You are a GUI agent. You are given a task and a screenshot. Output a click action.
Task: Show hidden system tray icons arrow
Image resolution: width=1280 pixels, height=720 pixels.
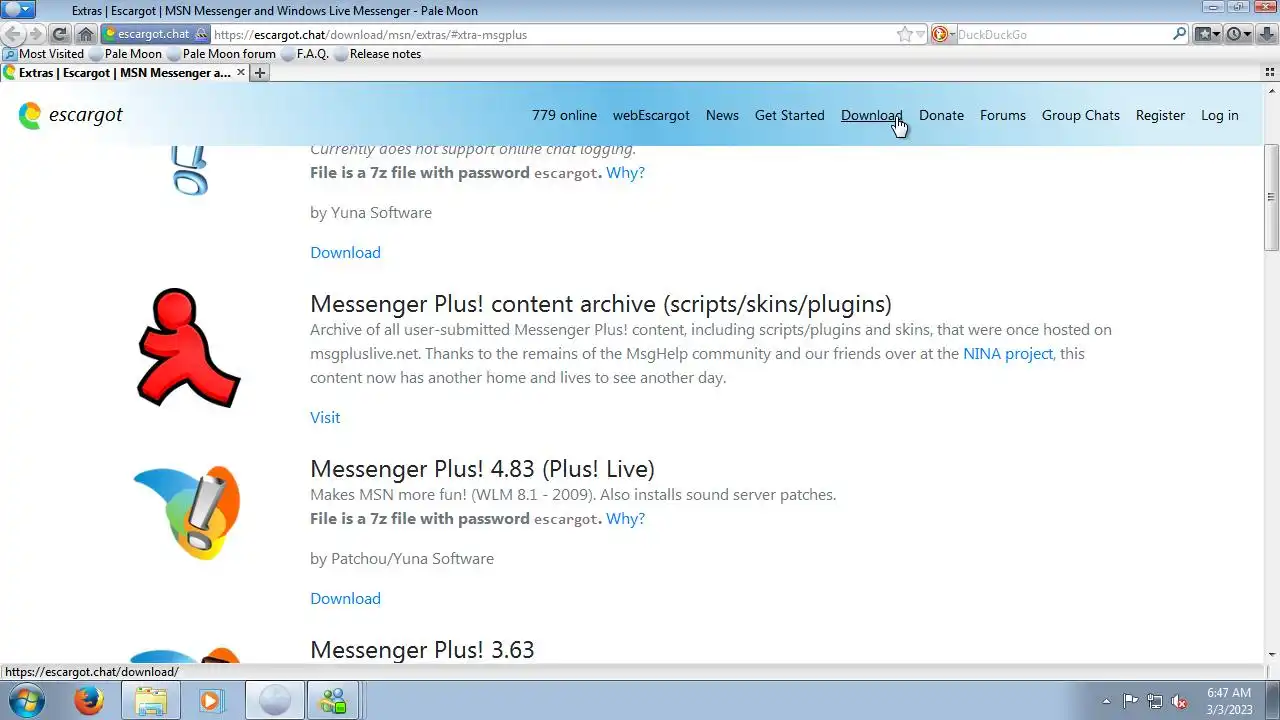[1106, 701]
